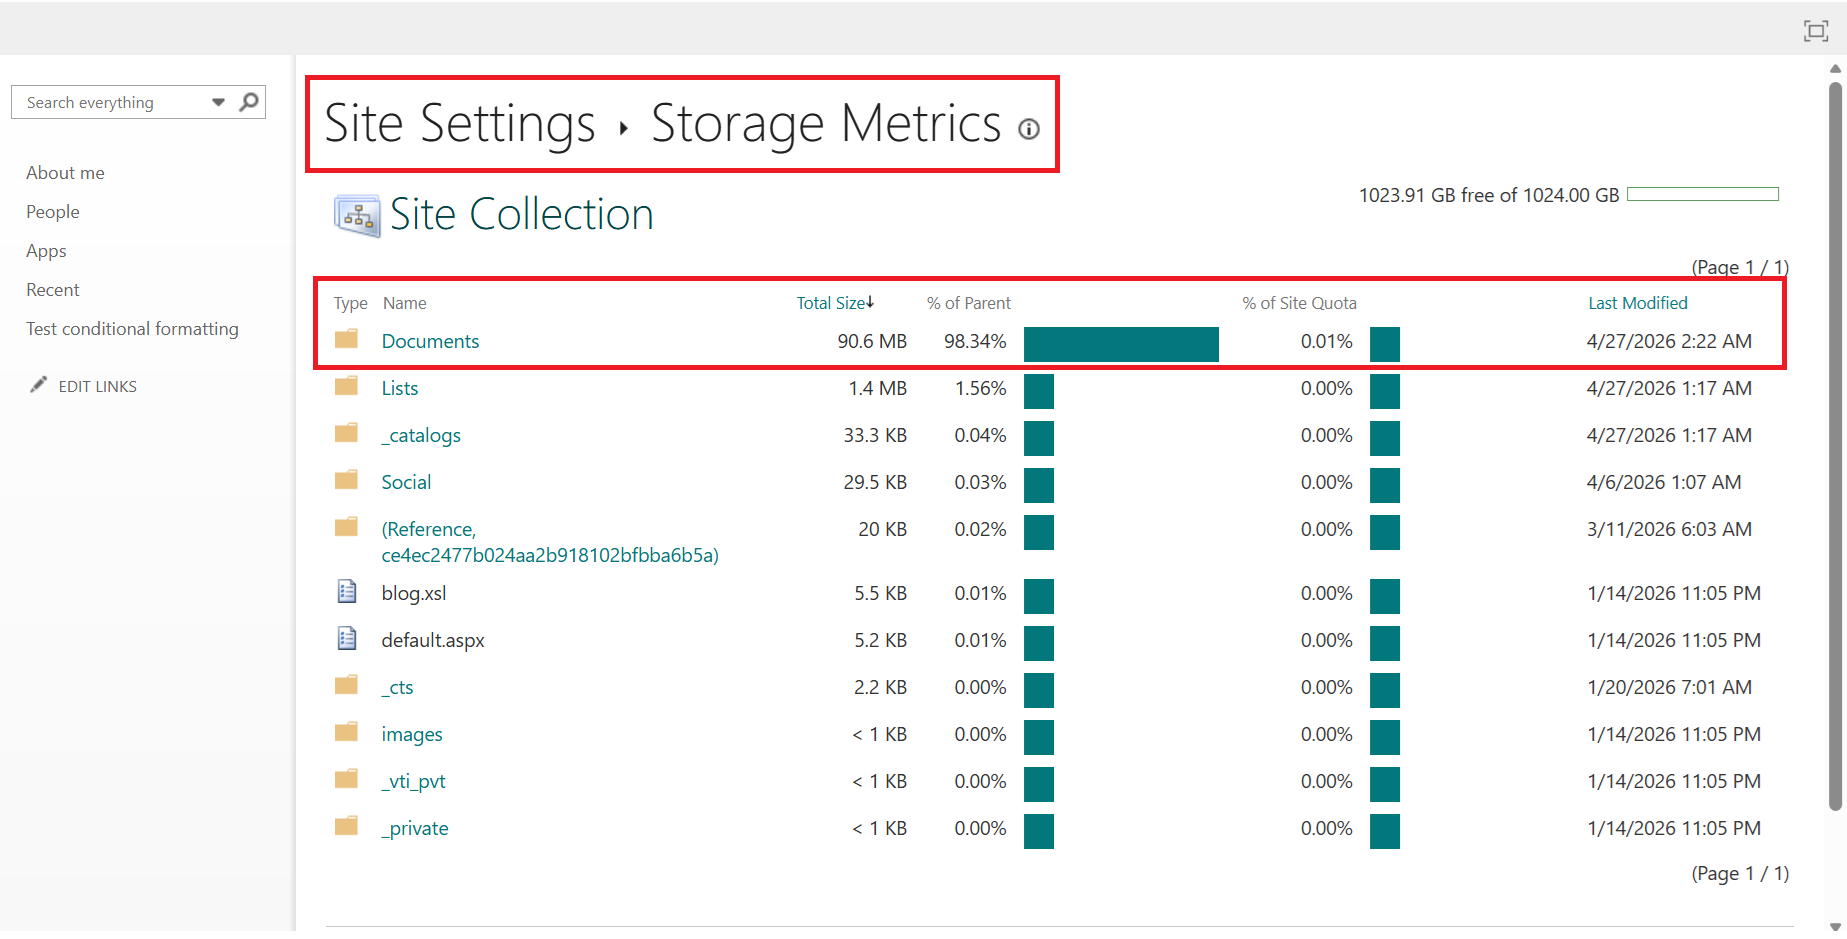Image resolution: width=1847 pixels, height=939 pixels.
Task: Click the search magnifier icon
Action: [249, 102]
